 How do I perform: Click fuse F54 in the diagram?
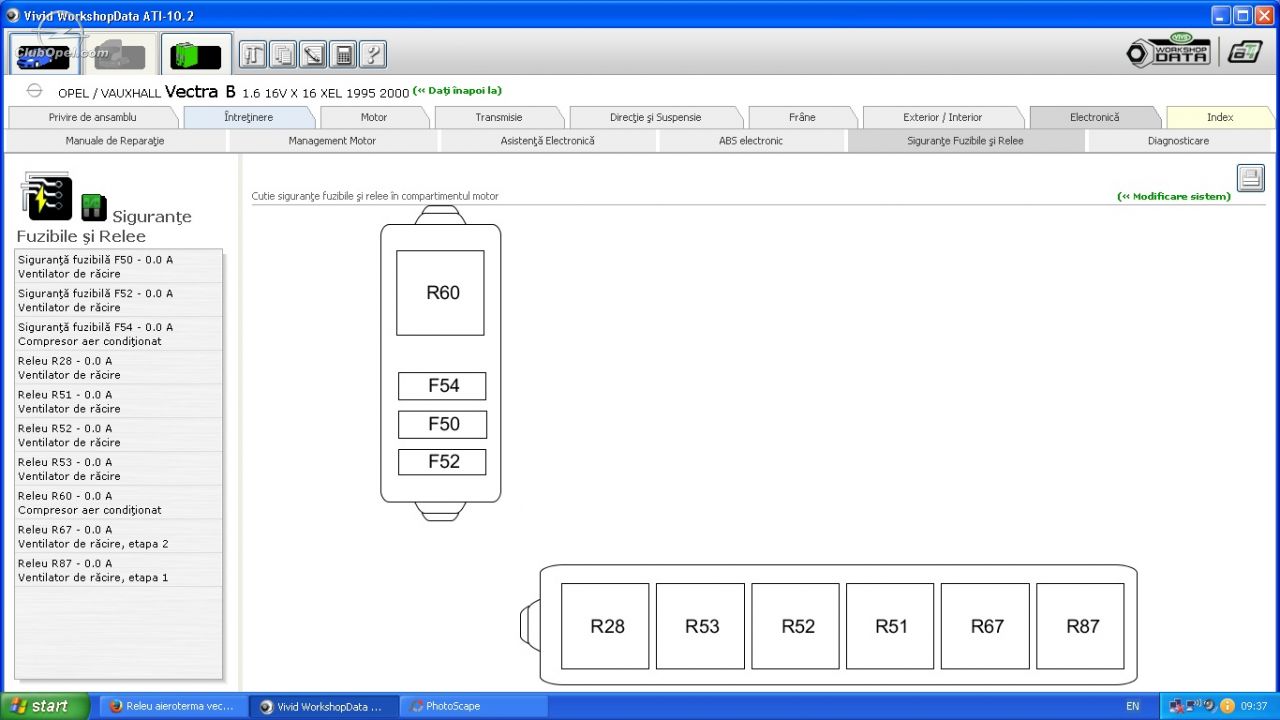point(442,386)
